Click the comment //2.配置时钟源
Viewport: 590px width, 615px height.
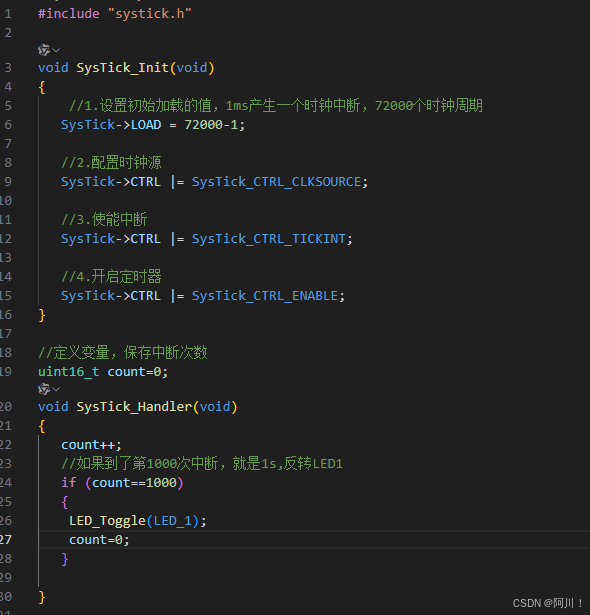[x=111, y=163]
